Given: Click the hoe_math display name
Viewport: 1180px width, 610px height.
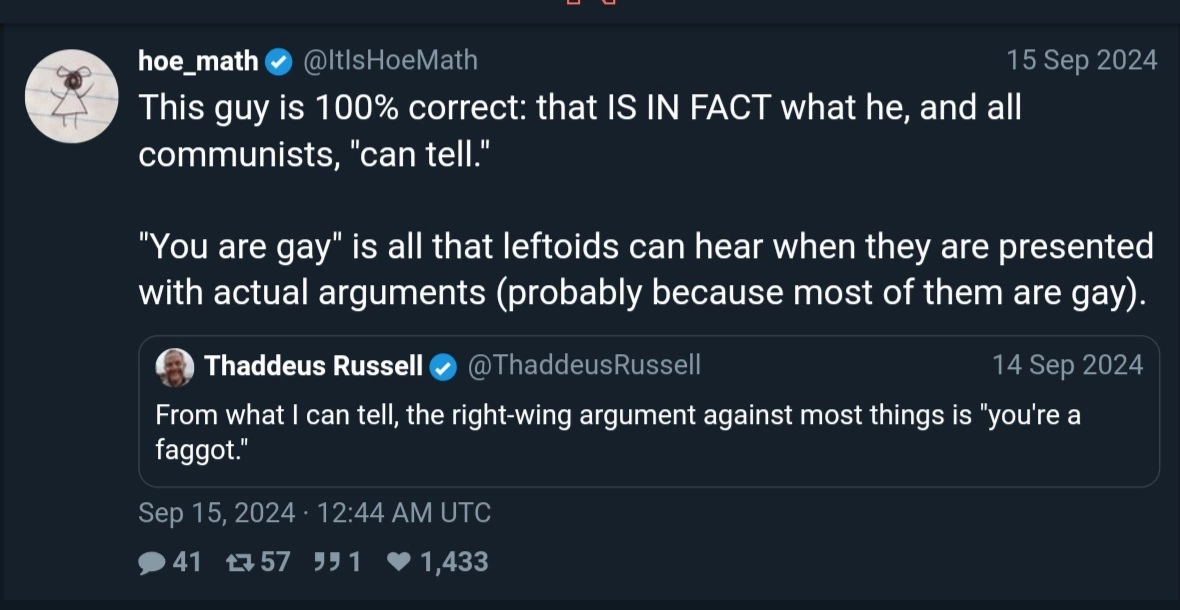Looking at the screenshot, I should (x=199, y=61).
